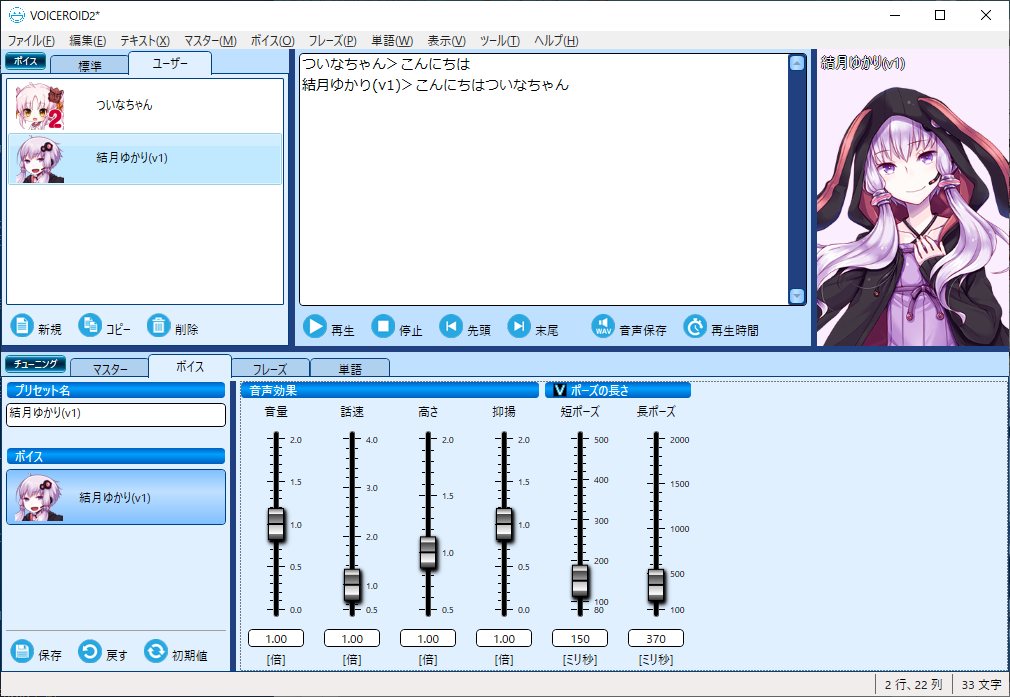
Task: Play the text with the 再生 button
Action: pos(329,327)
